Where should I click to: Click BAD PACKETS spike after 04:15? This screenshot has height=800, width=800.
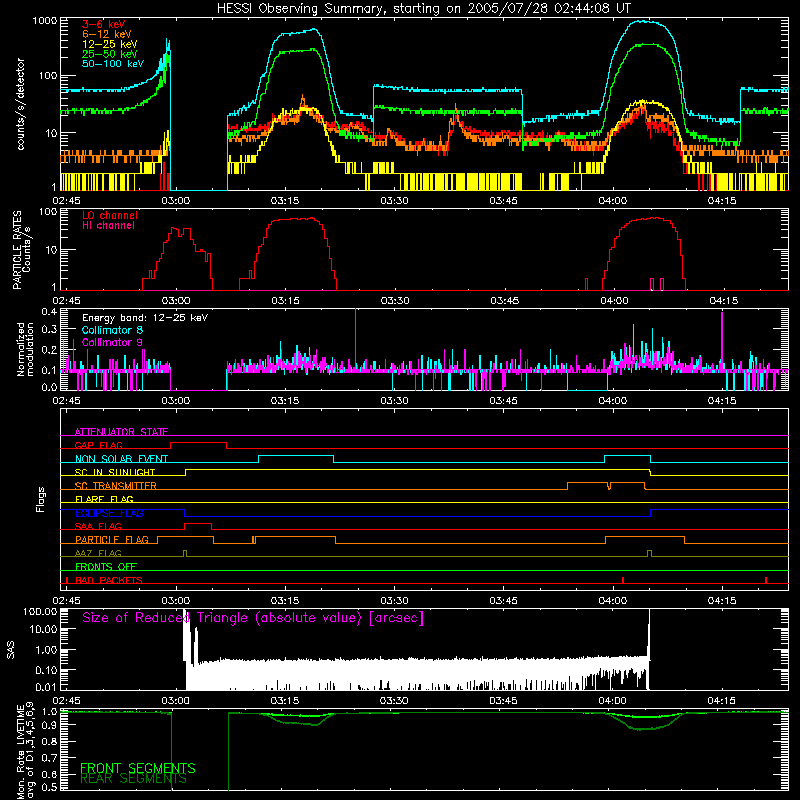pos(766,580)
